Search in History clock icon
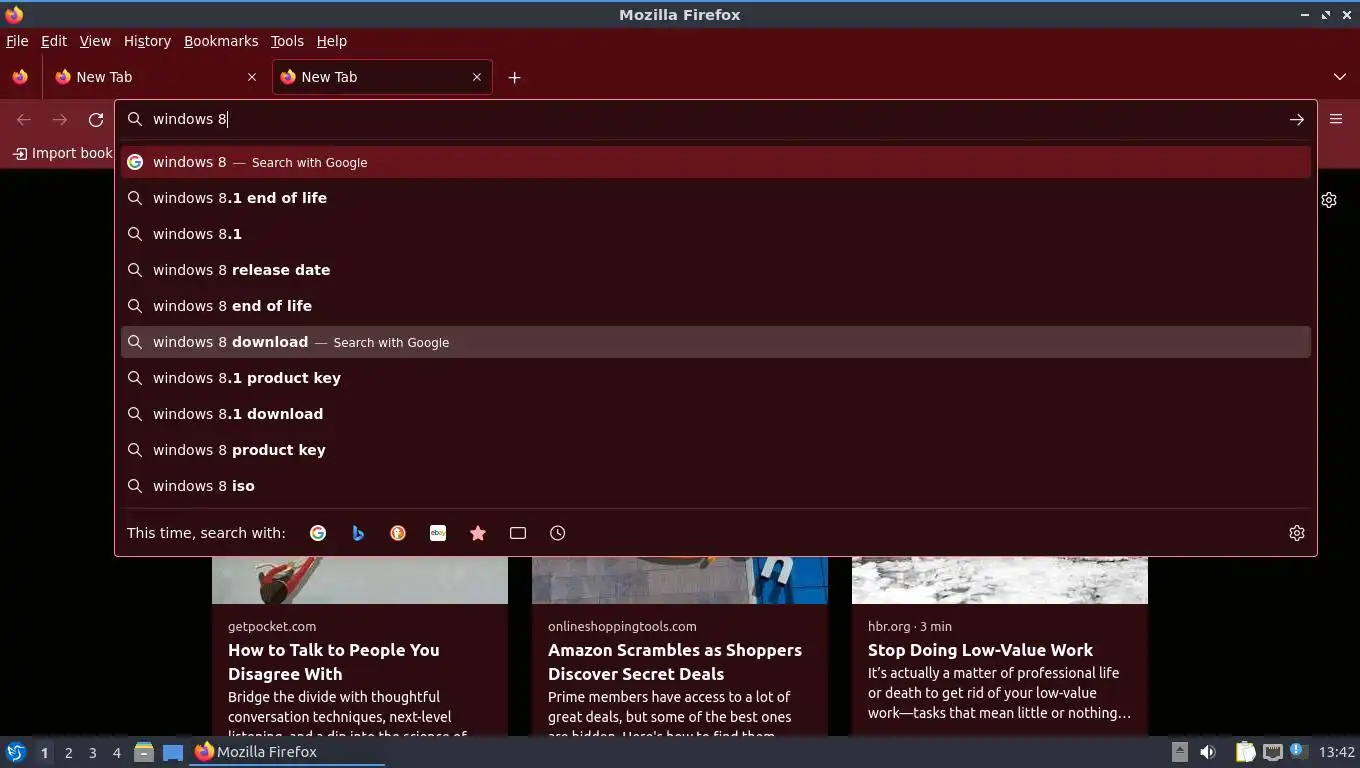 click(x=558, y=533)
